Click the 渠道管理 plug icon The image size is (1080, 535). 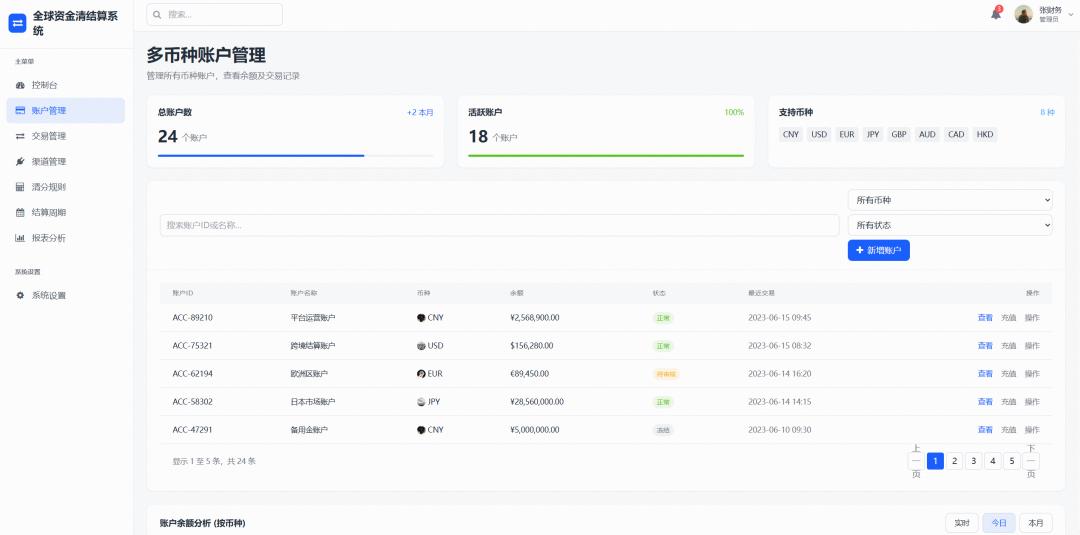(x=20, y=162)
